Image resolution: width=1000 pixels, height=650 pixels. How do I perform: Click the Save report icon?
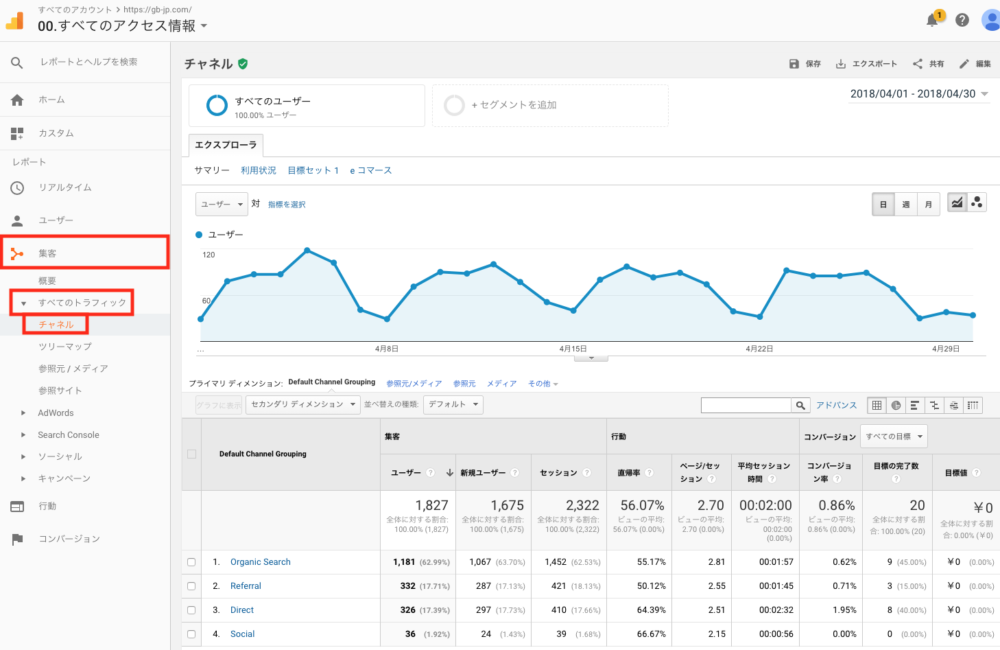(794, 64)
